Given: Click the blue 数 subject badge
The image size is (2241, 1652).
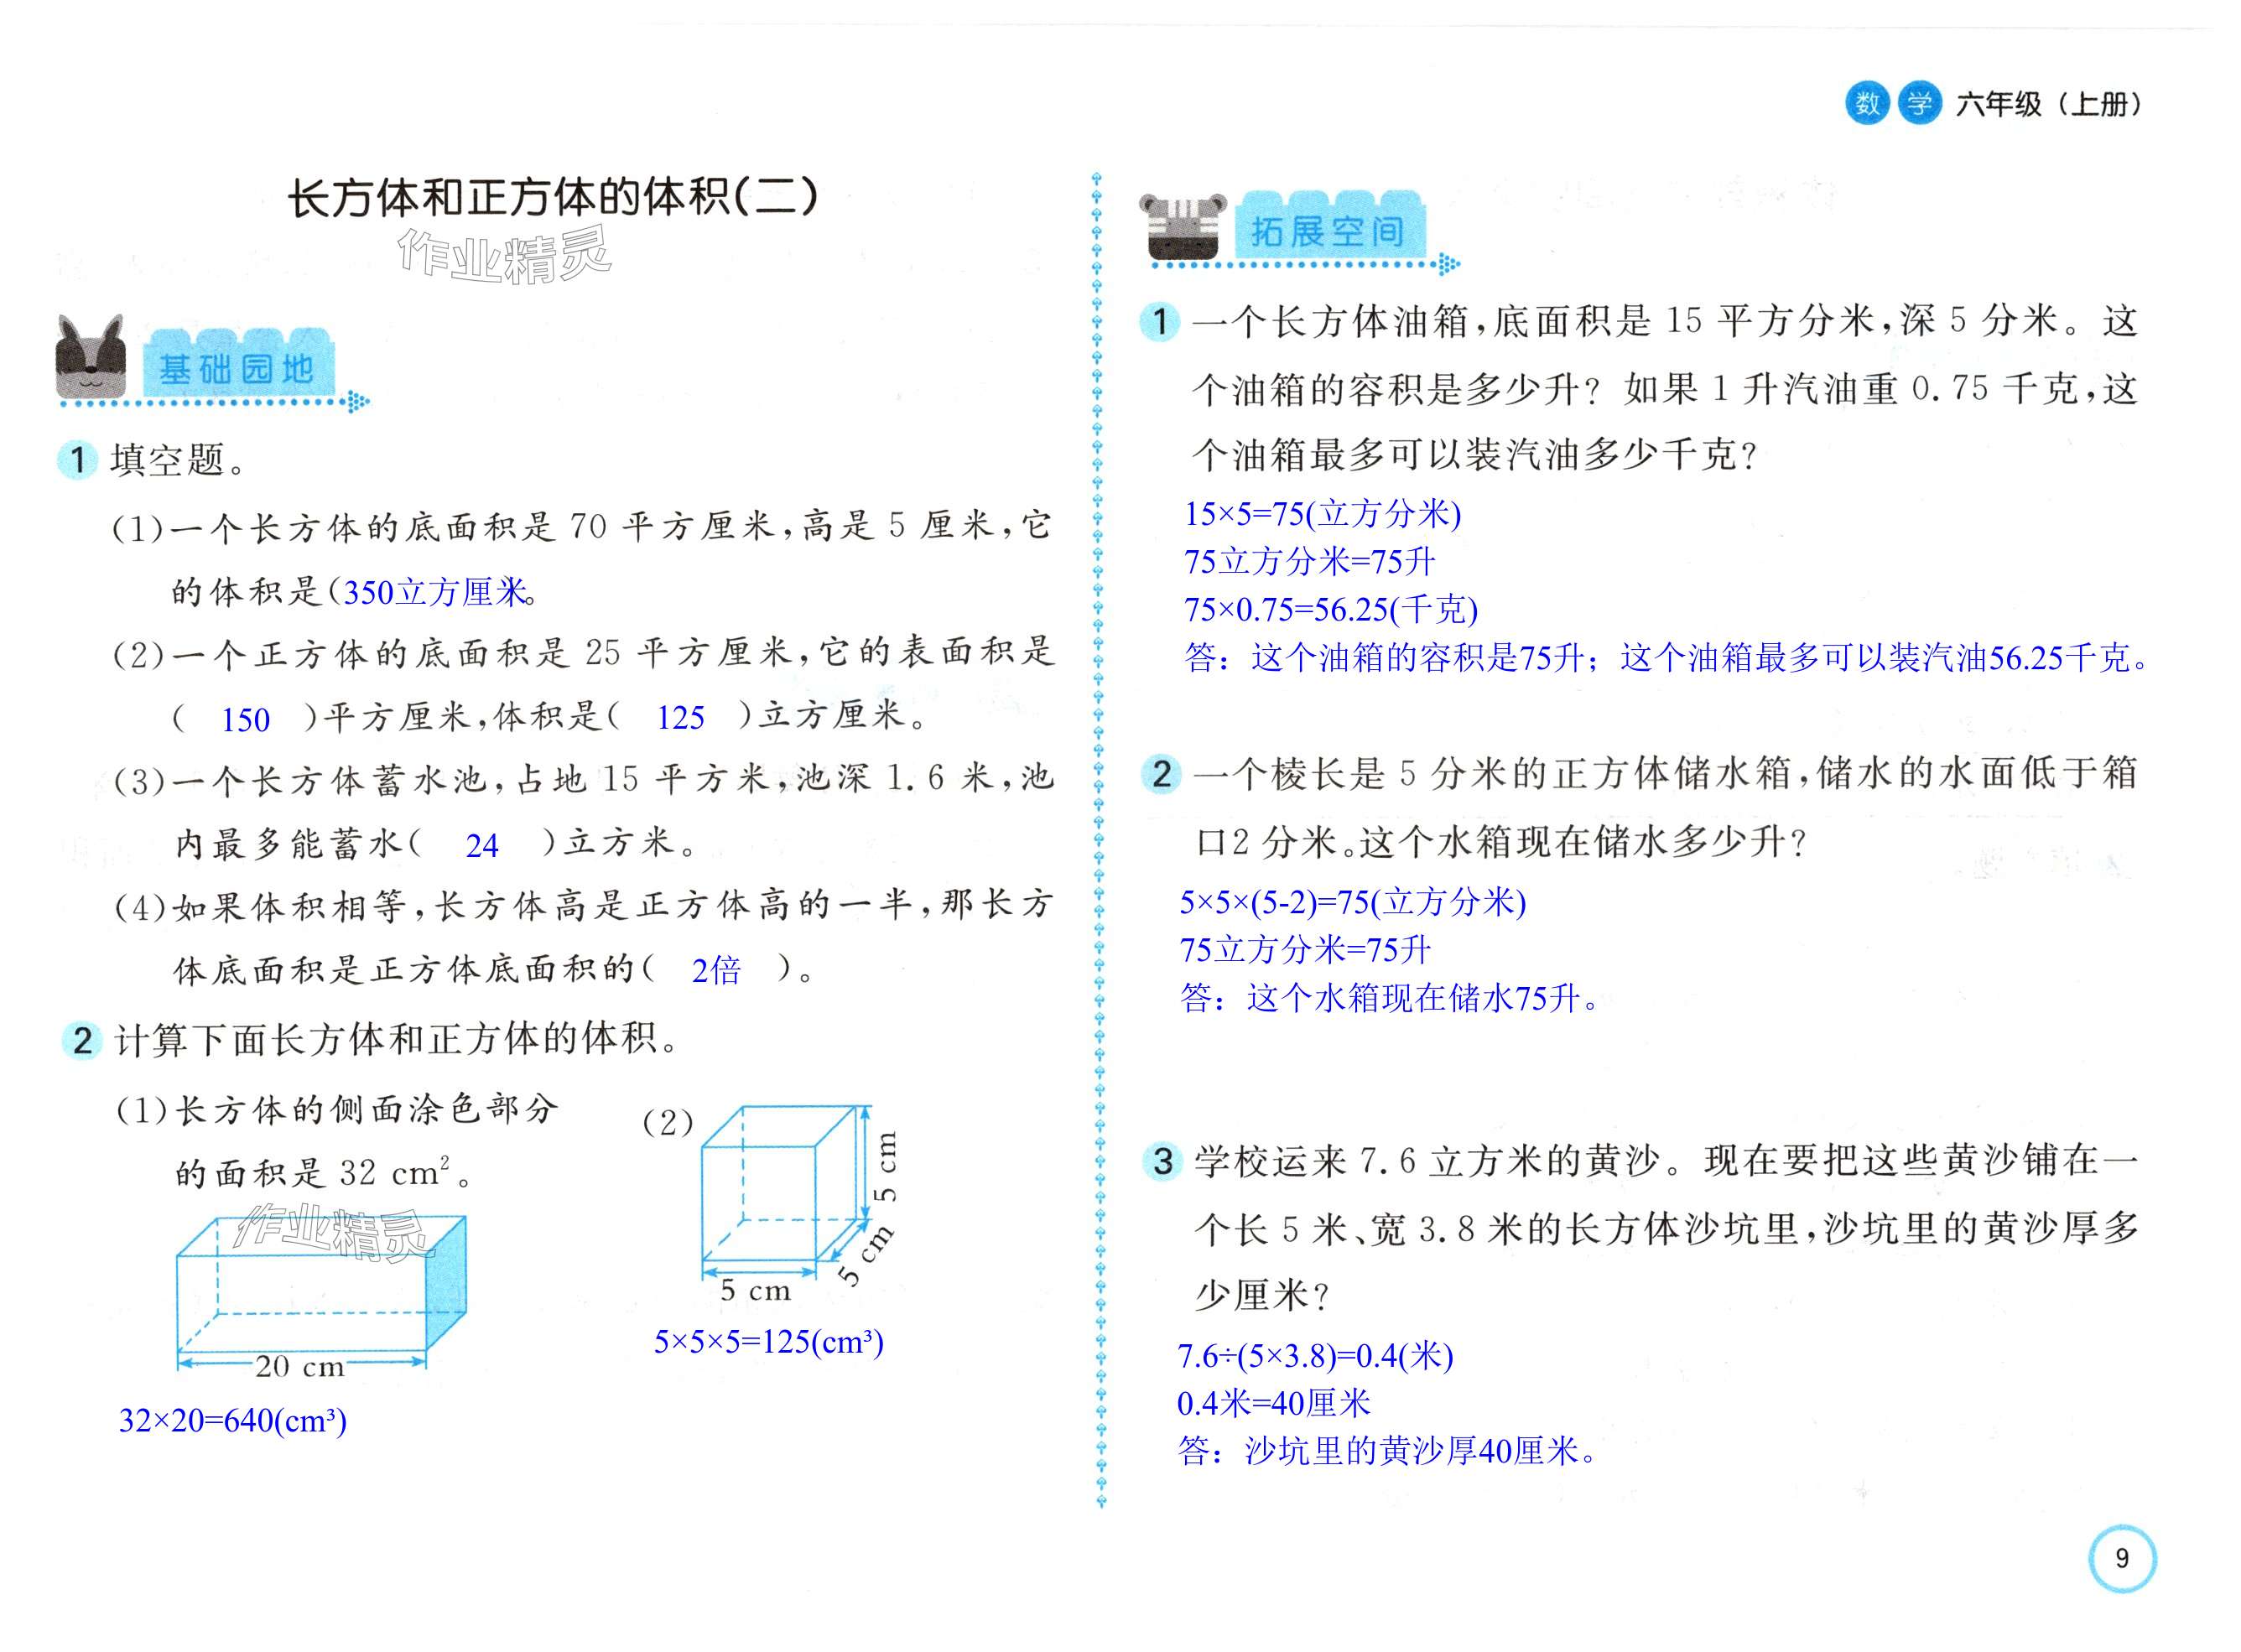Looking at the screenshot, I should point(1867,104).
